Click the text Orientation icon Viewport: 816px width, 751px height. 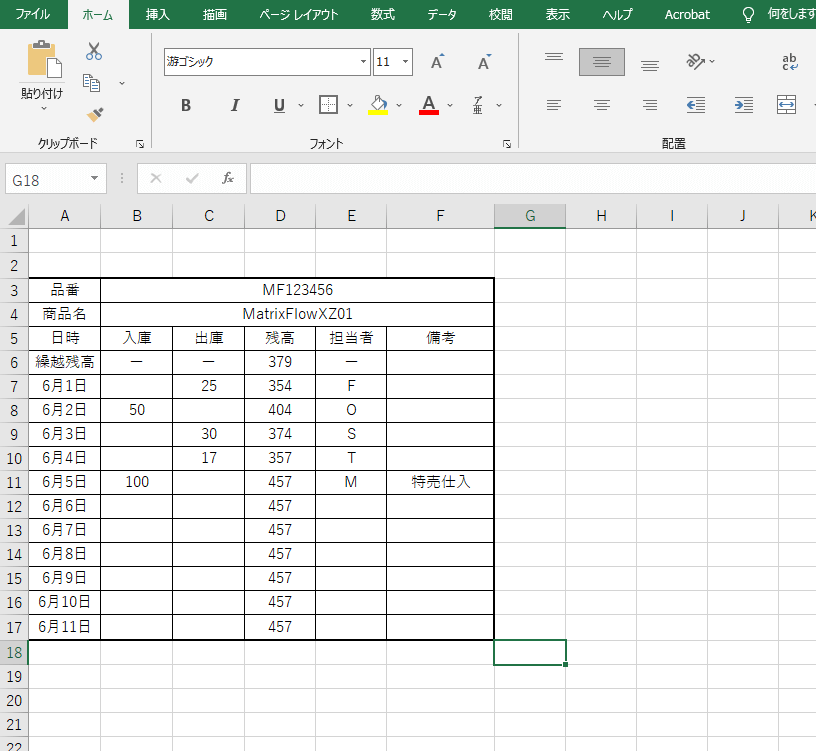(695, 62)
